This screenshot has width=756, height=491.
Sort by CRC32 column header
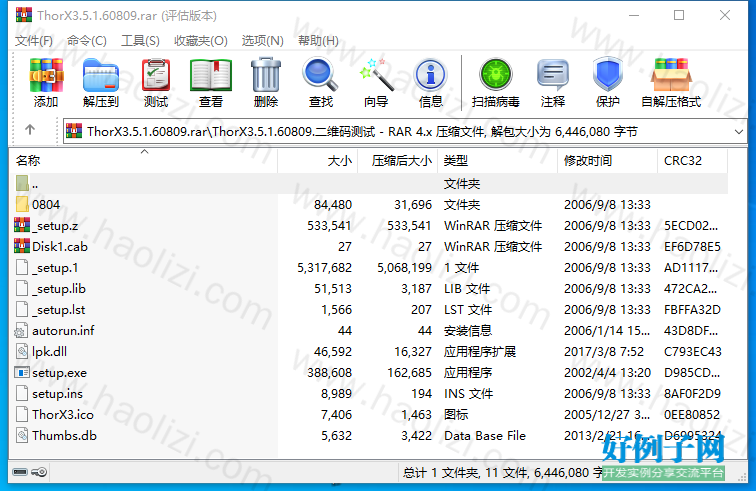[x=692, y=161]
